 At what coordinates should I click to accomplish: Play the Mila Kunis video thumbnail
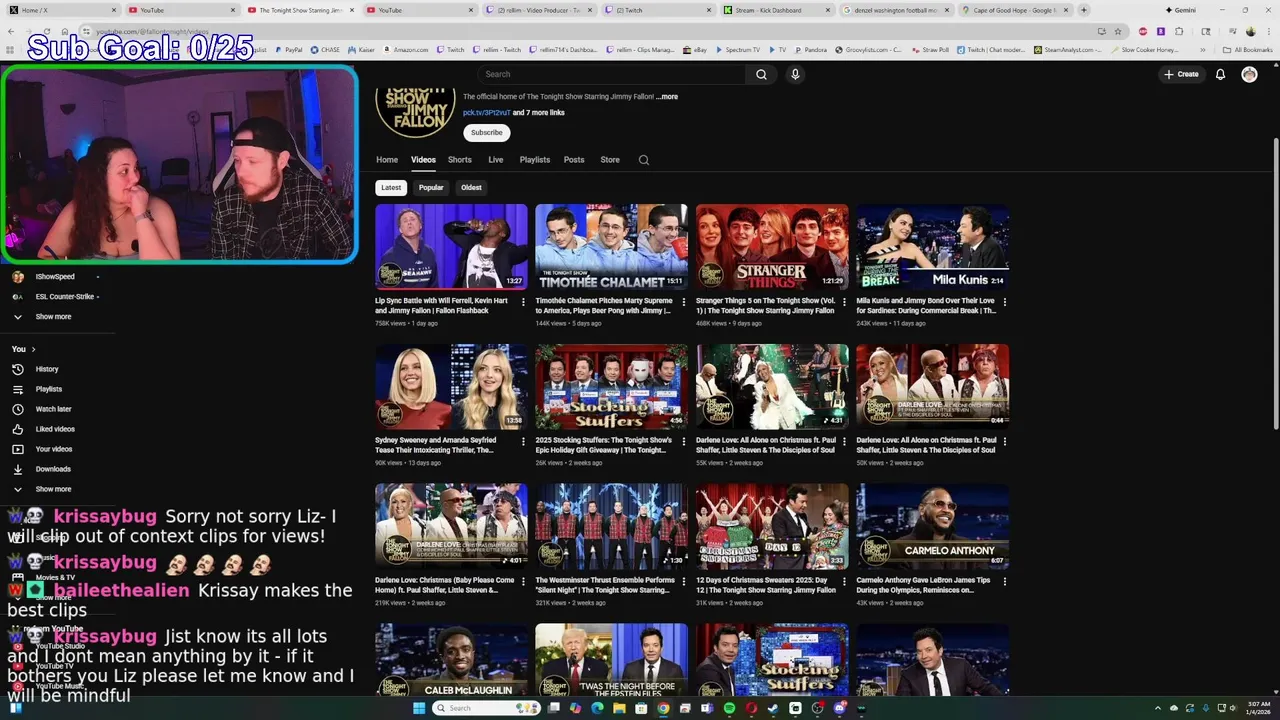(932, 247)
